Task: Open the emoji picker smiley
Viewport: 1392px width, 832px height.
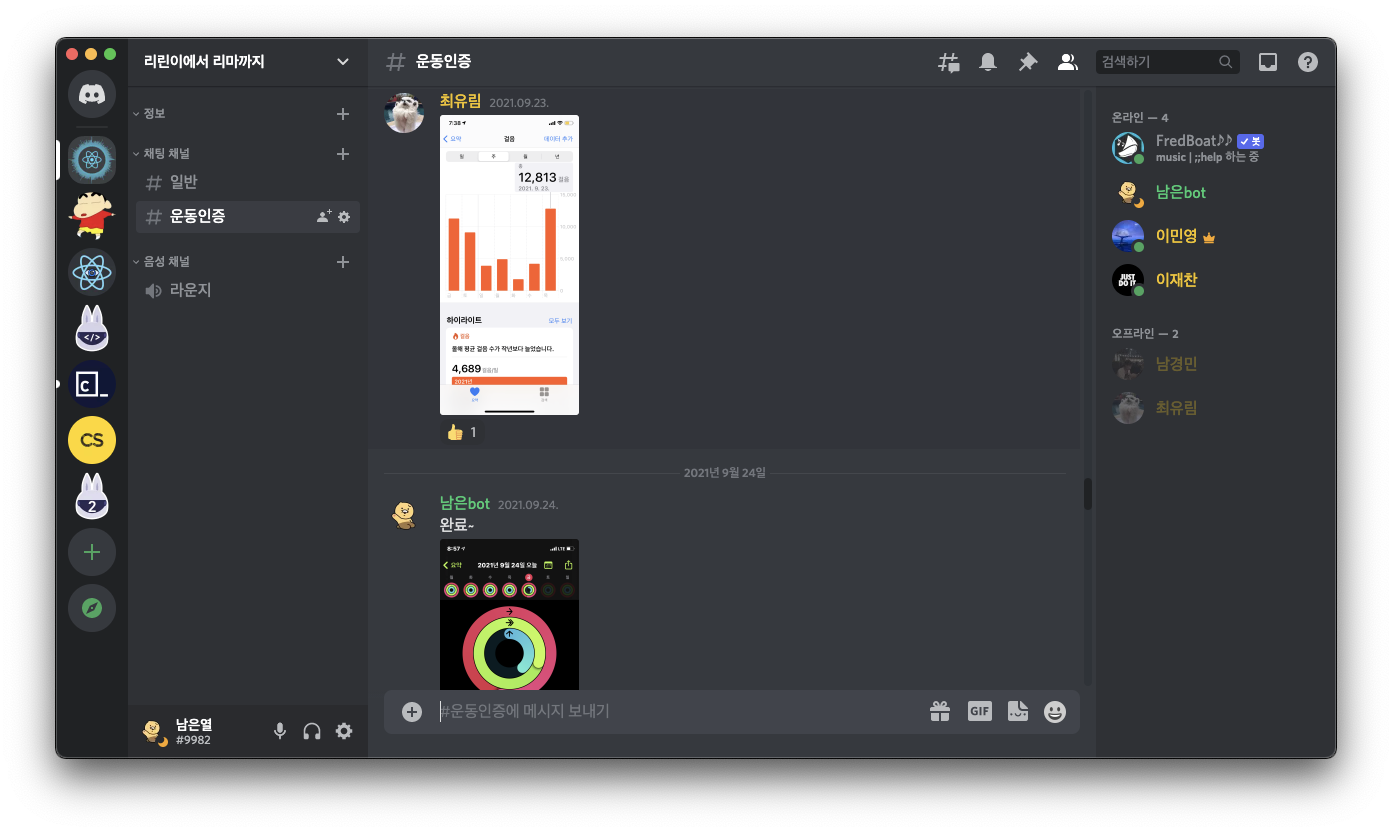Action: [x=1055, y=712]
